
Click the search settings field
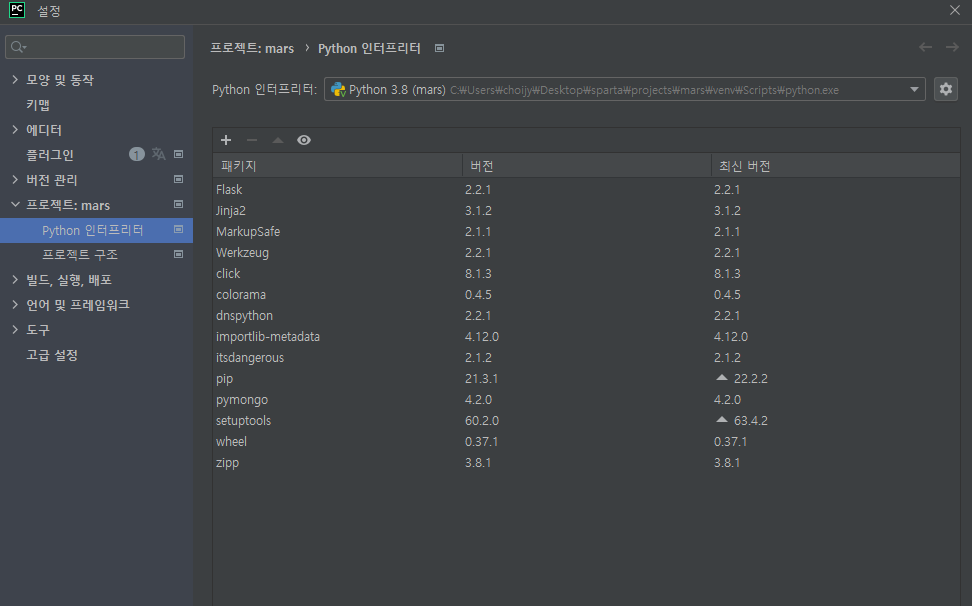(x=95, y=47)
